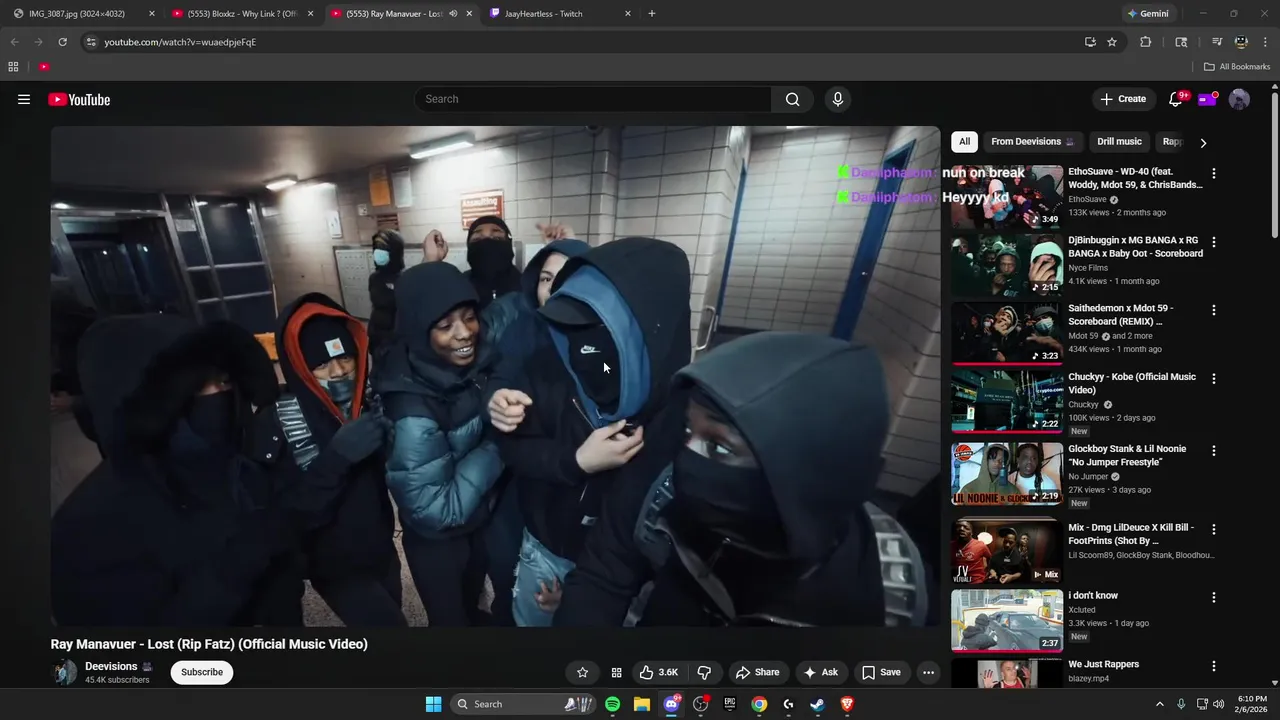
Task: Save video with Save button
Action: click(x=881, y=672)
